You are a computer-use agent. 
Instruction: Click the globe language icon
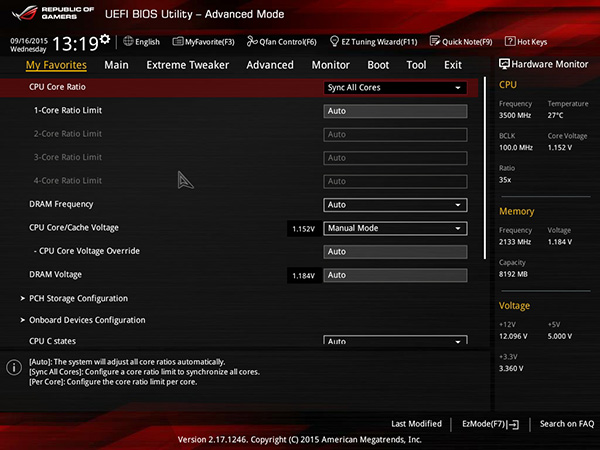(128, 41)
